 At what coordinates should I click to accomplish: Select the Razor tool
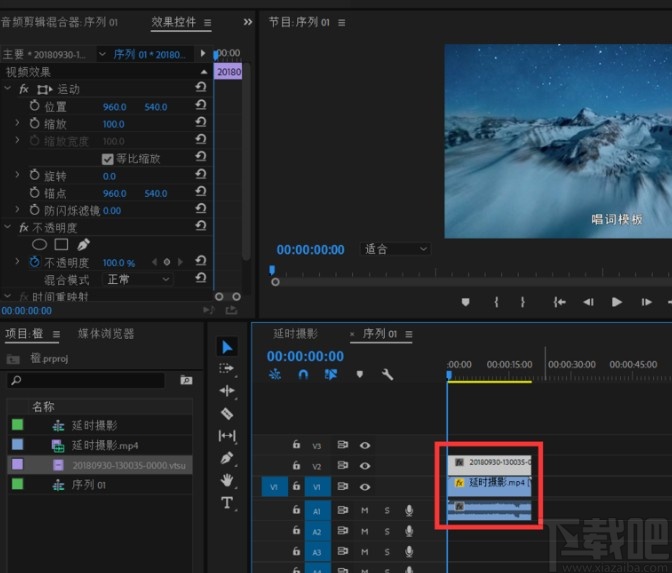tap(227, 414)
